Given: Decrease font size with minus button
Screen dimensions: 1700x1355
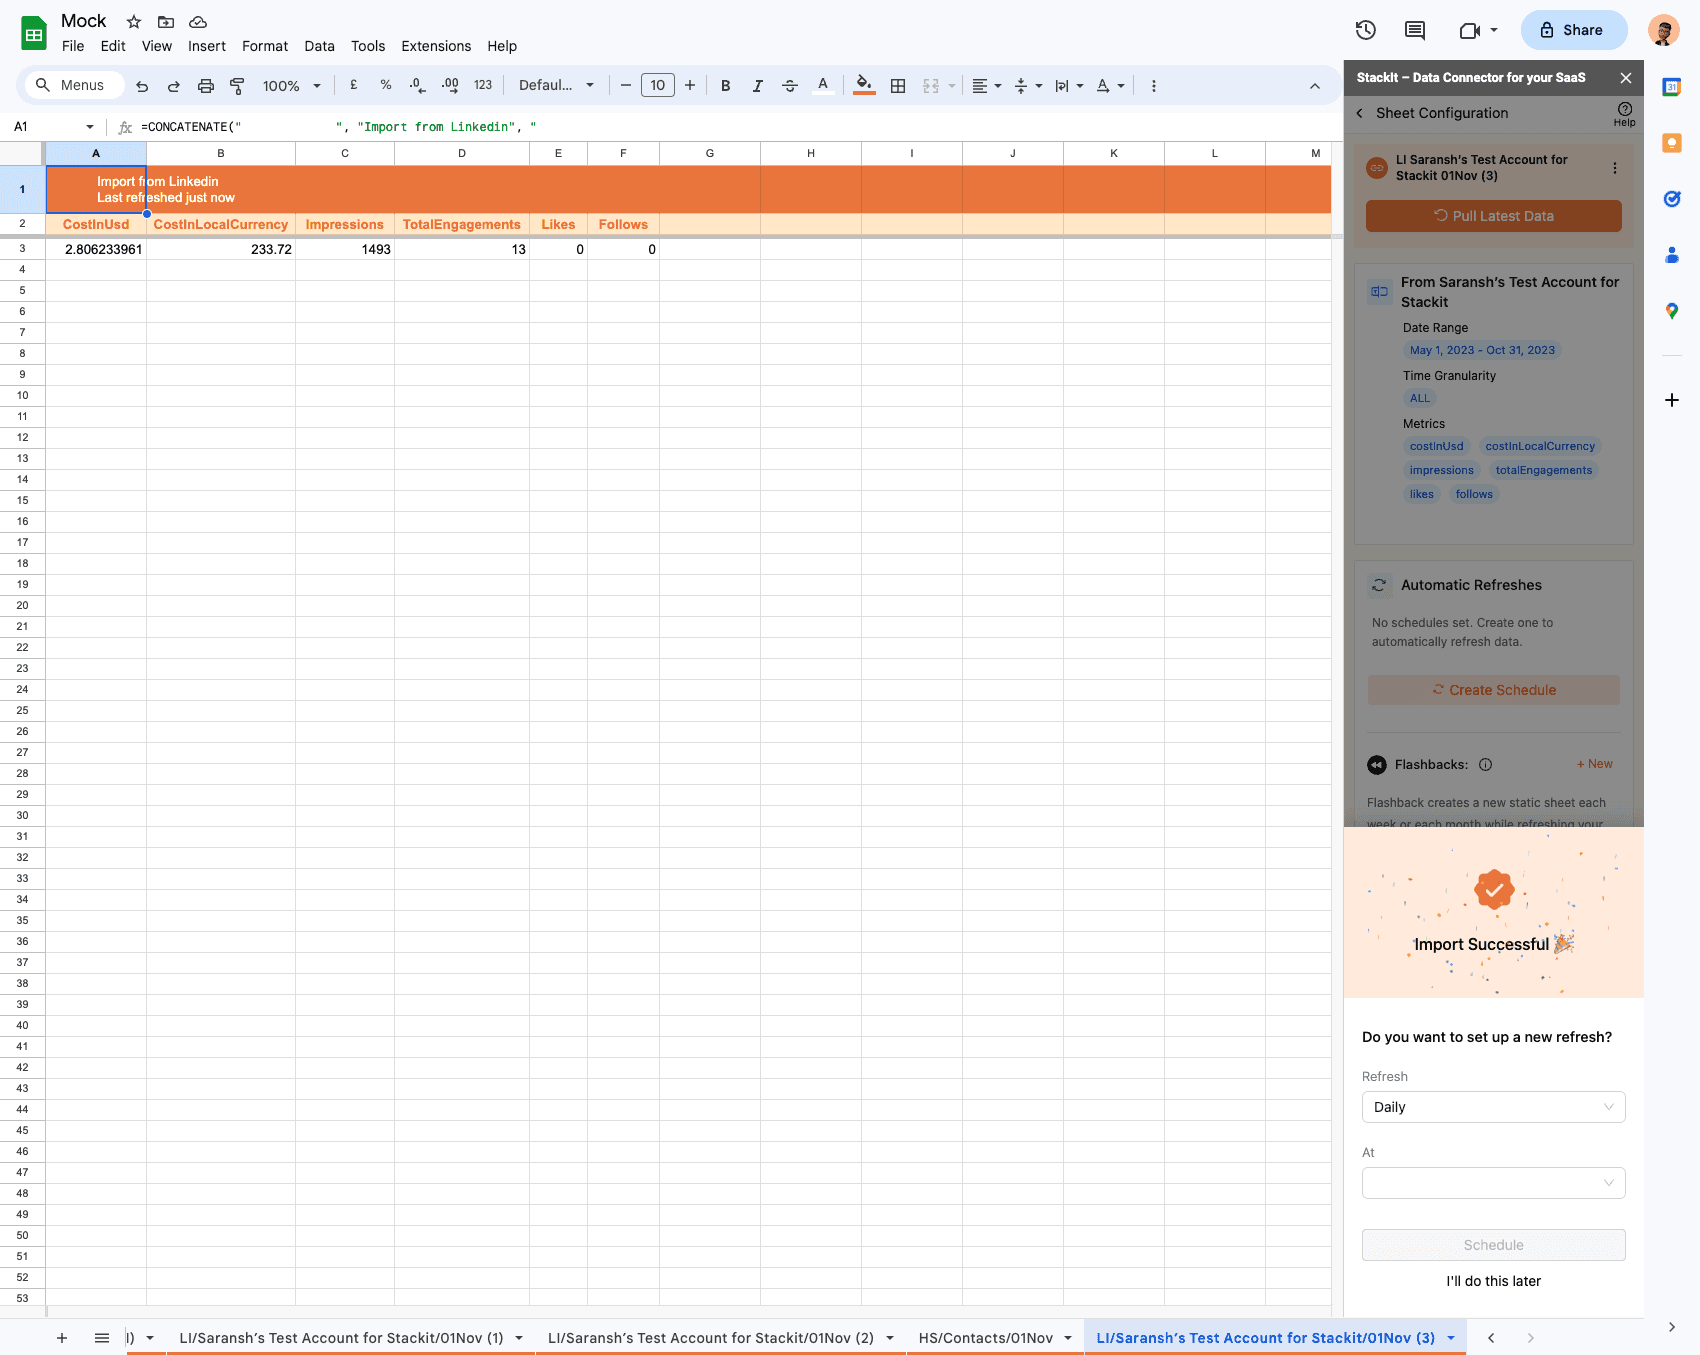Looking at the screenshot, I should click(626, 86).
